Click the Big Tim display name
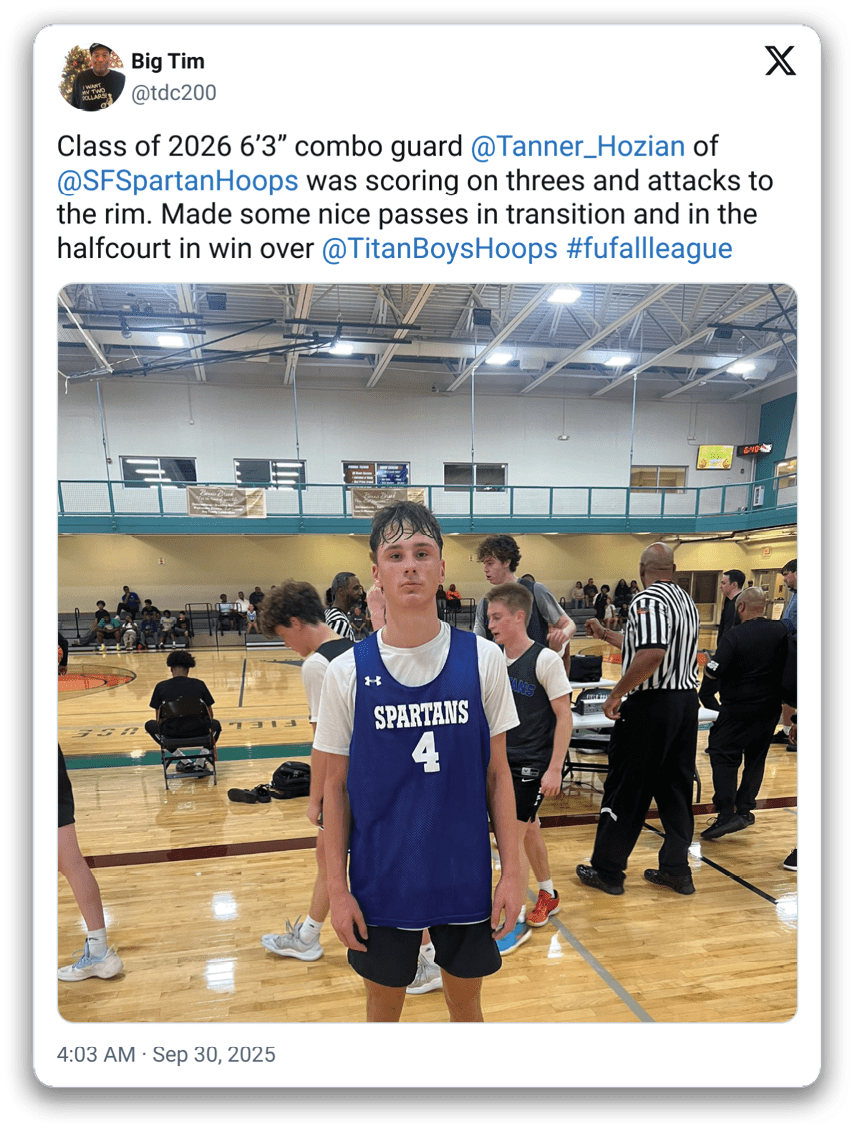 click(x=168, y=61)
